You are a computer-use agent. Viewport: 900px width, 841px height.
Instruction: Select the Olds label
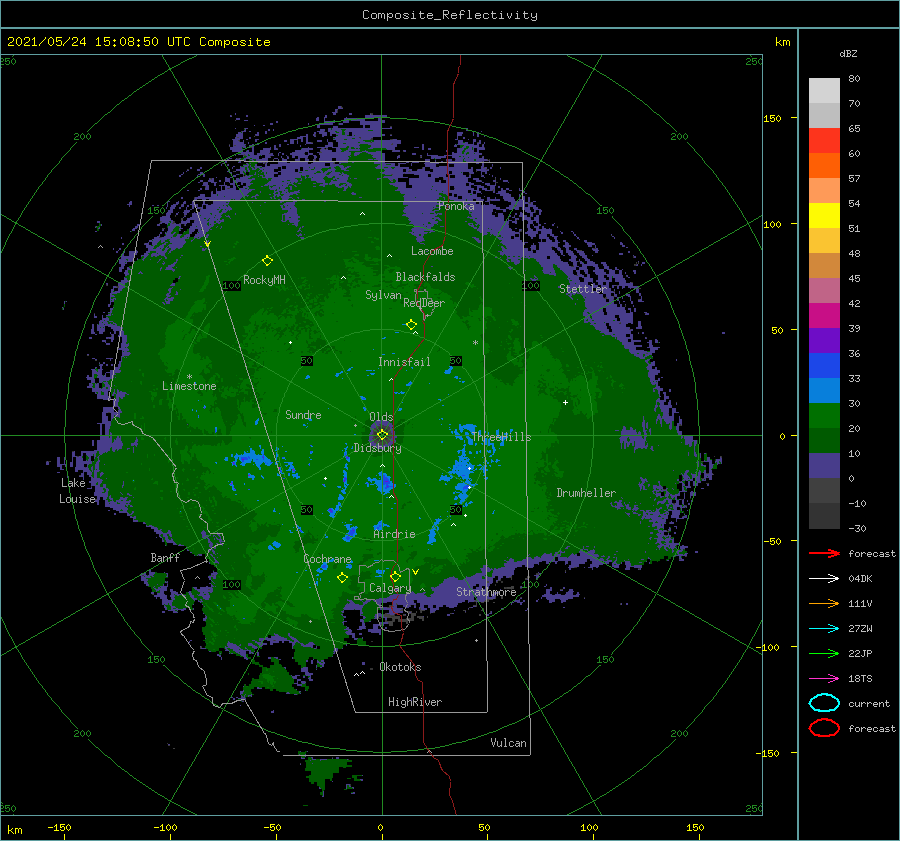[381, 417]
